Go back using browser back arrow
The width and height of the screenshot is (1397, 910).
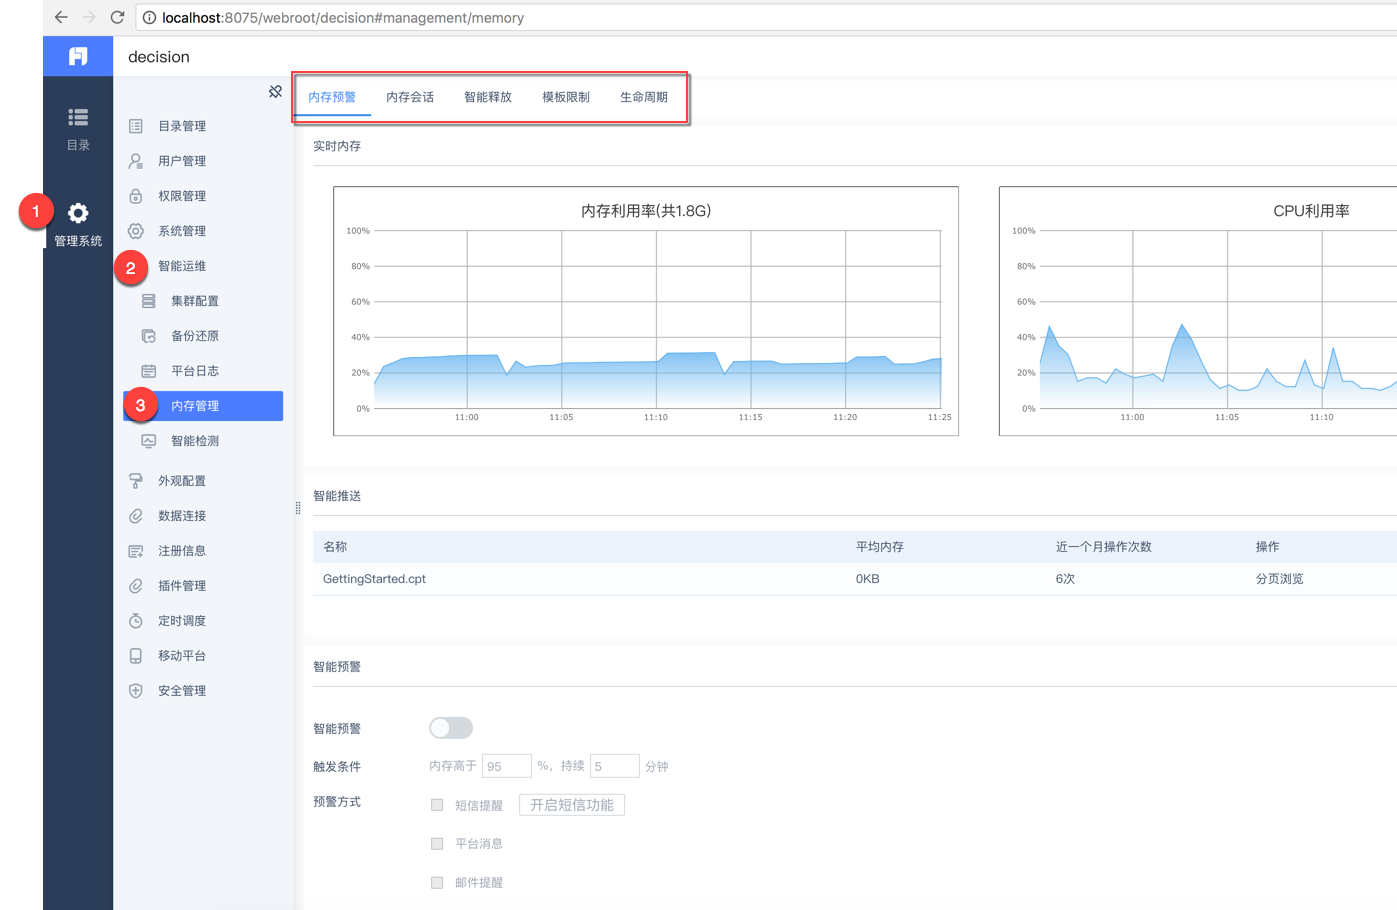coord(61,17)
